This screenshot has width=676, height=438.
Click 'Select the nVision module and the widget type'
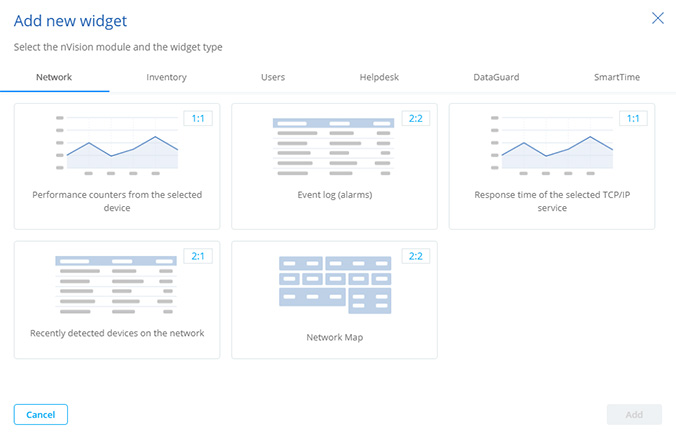[118, 47]
